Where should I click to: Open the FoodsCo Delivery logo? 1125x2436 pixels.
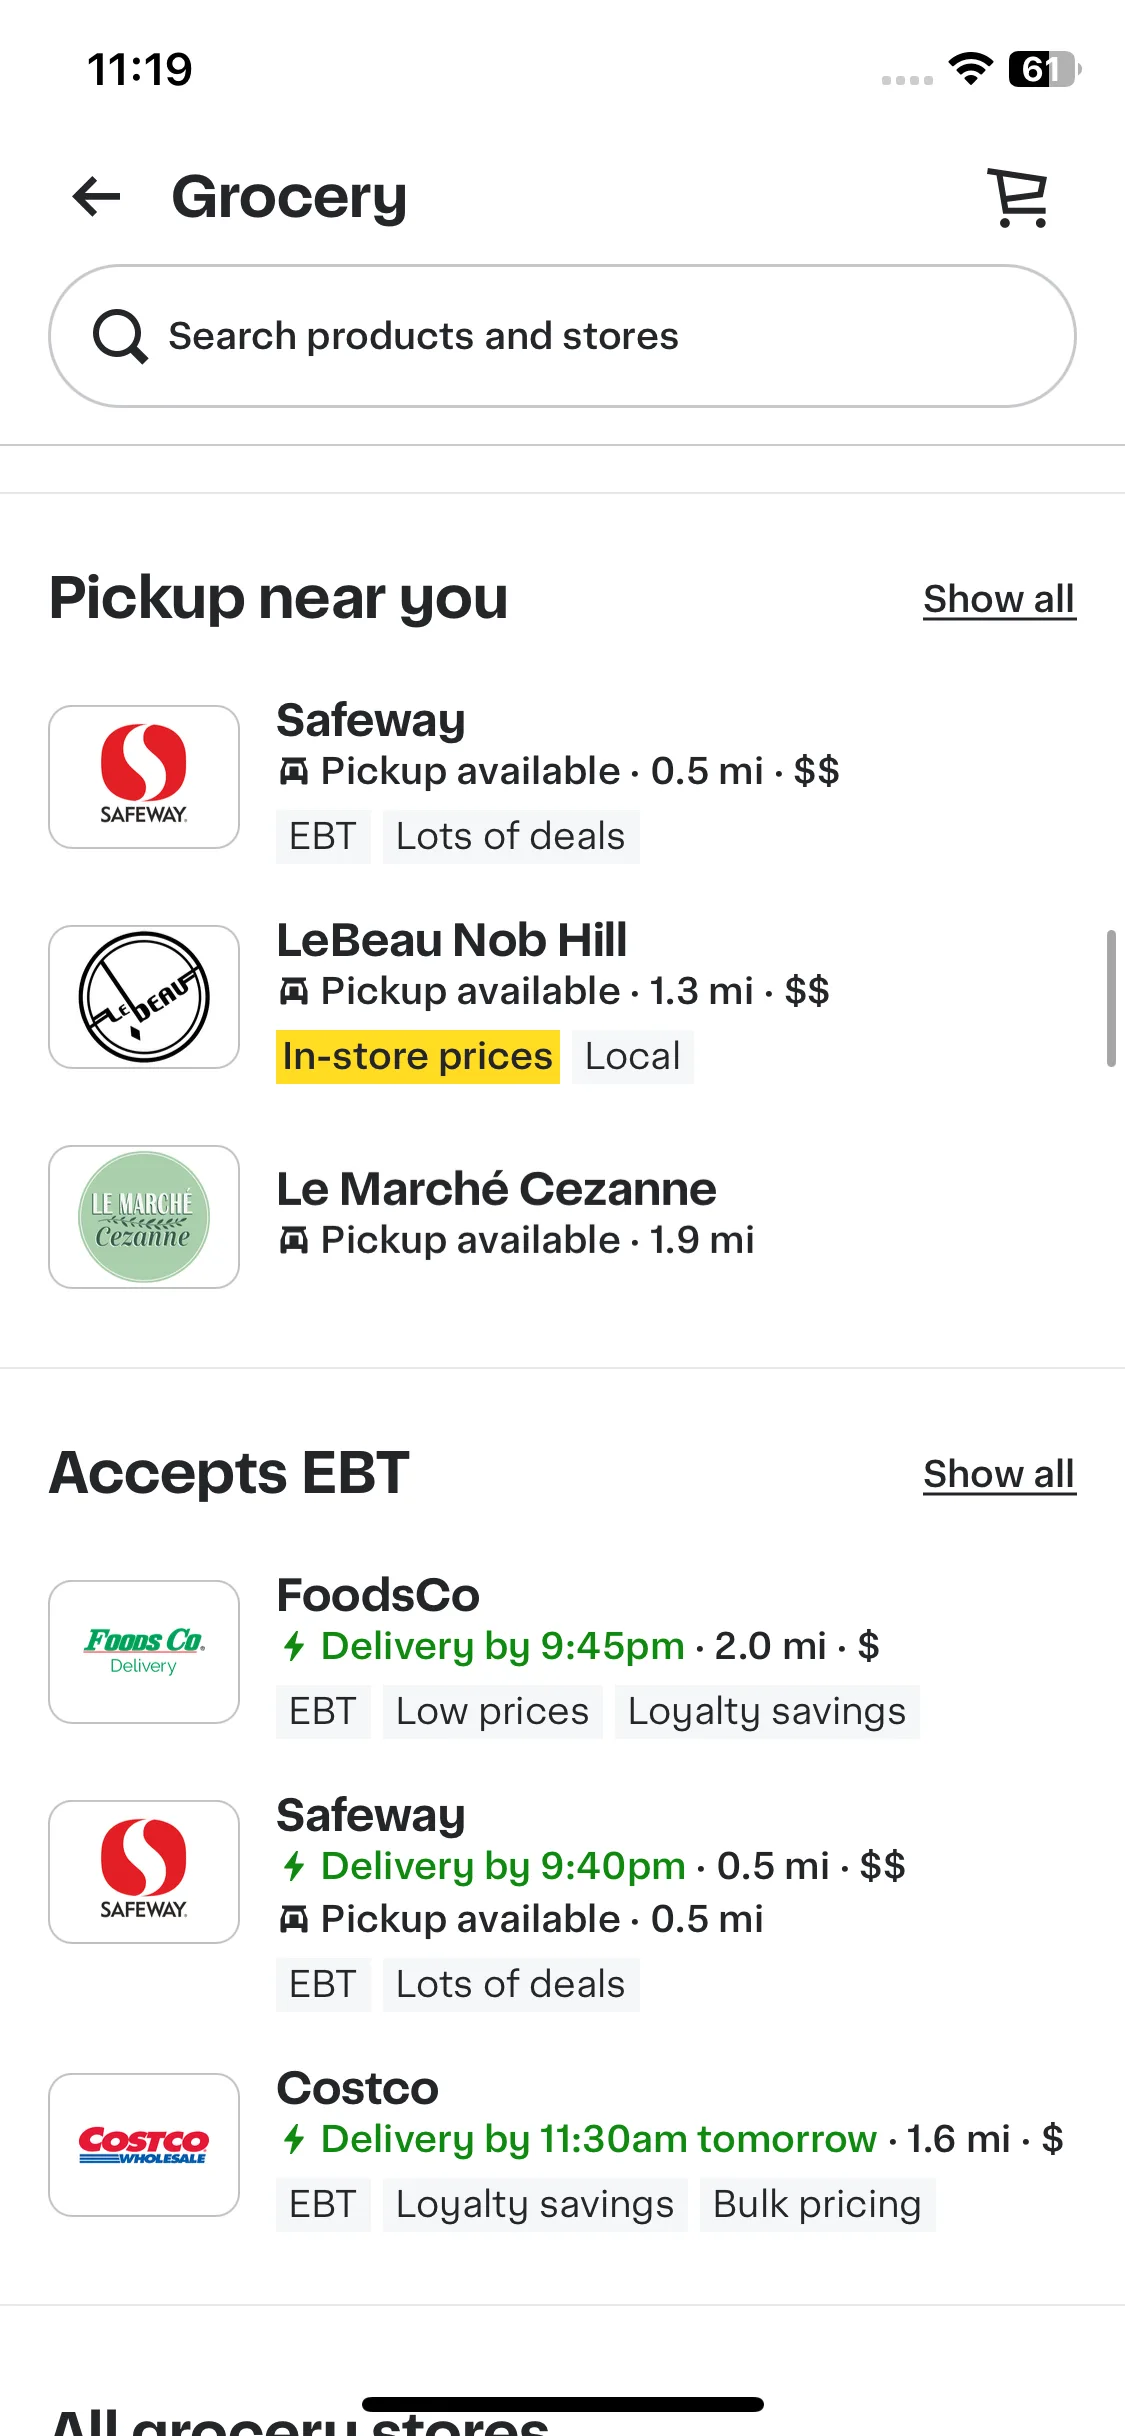(144, 1652)
